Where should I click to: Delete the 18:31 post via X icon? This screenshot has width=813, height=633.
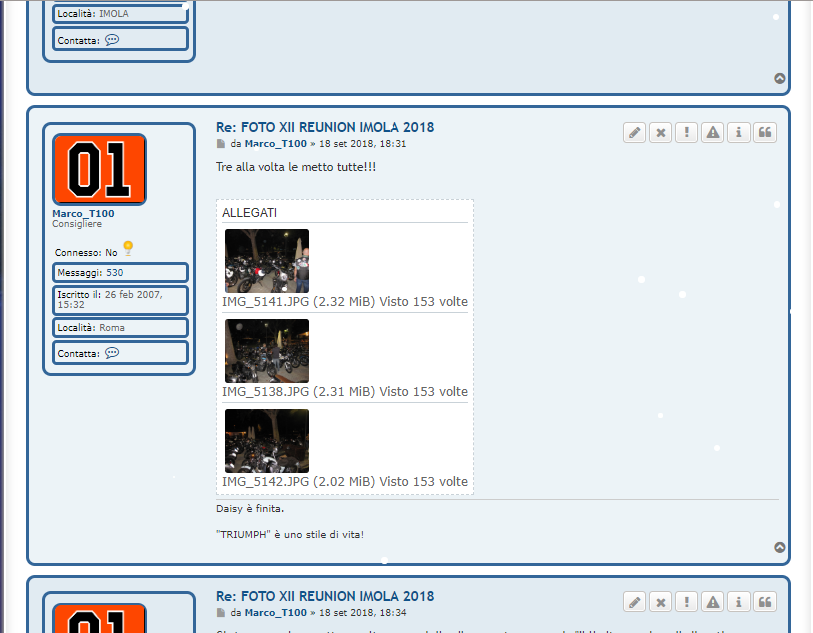(x=661, y=133)
